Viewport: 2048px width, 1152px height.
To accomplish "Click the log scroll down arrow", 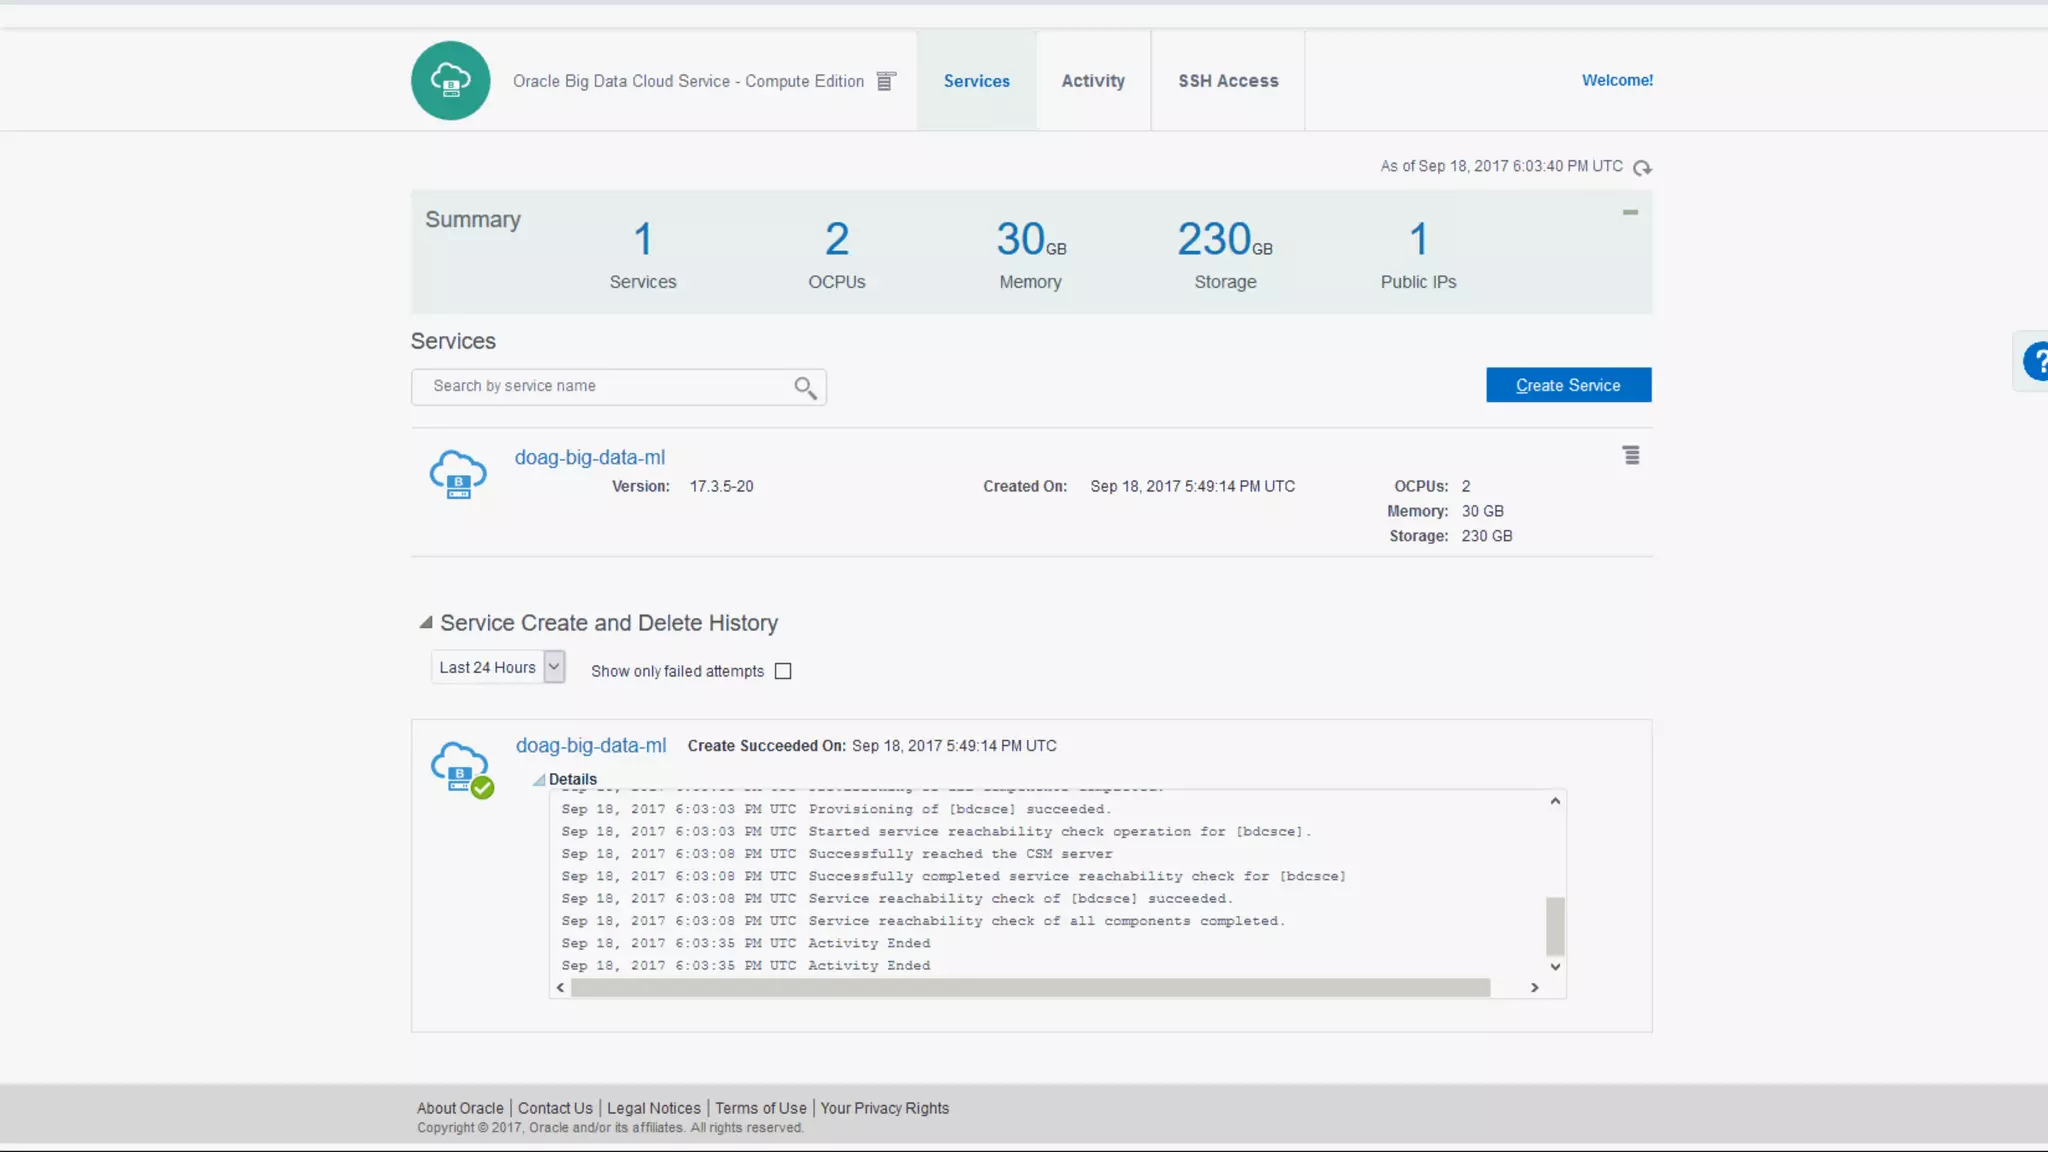I will point(1555,967).
